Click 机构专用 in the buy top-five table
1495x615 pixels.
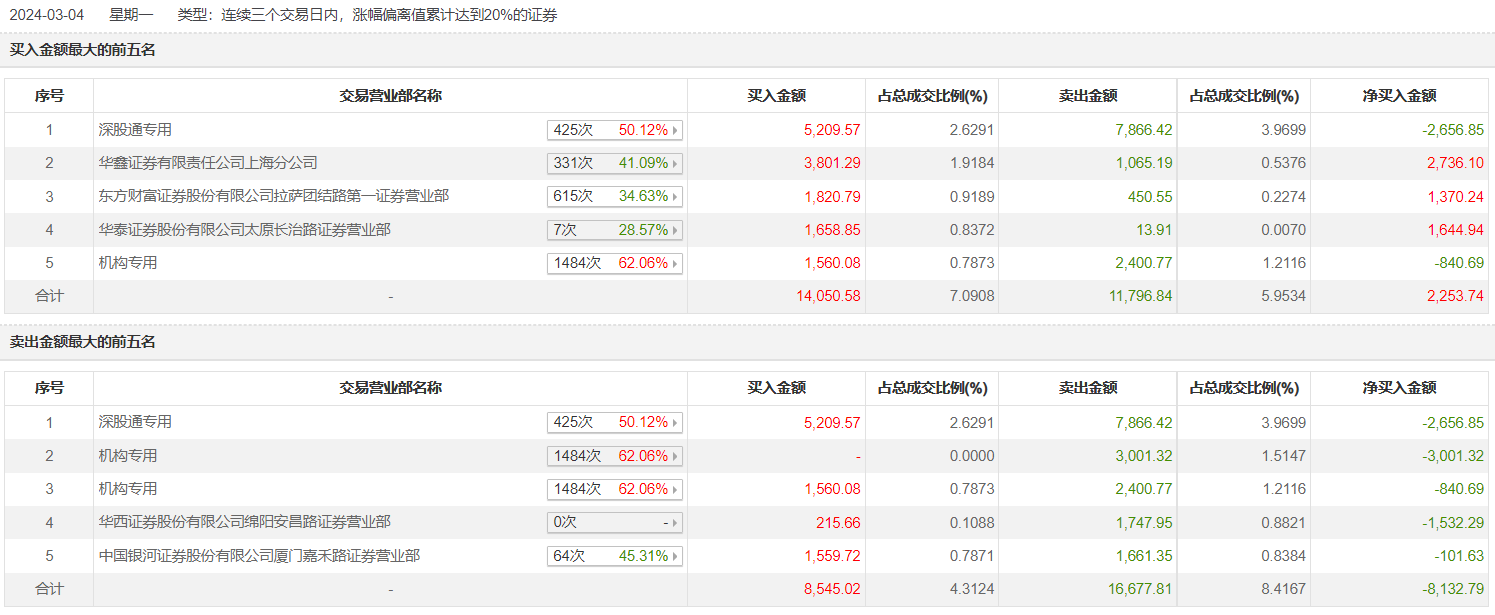(128, 263)
